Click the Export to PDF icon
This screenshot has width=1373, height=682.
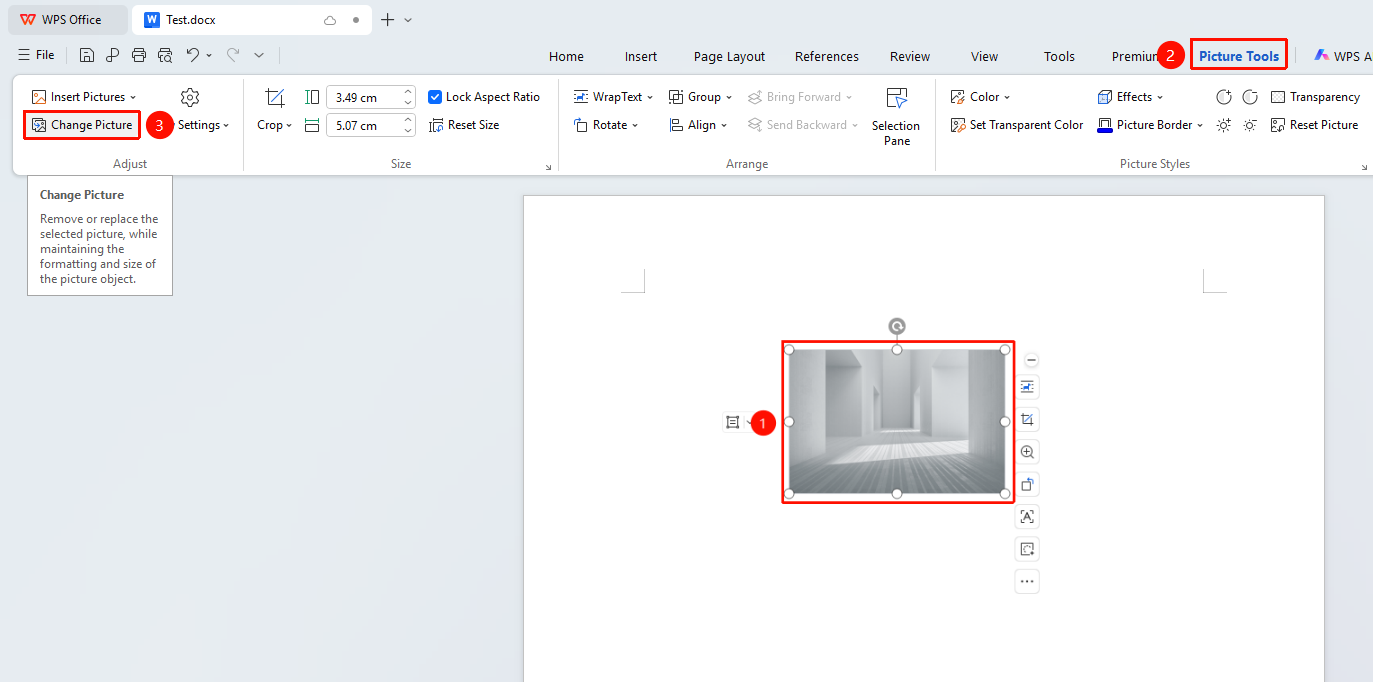click(113, 55)
